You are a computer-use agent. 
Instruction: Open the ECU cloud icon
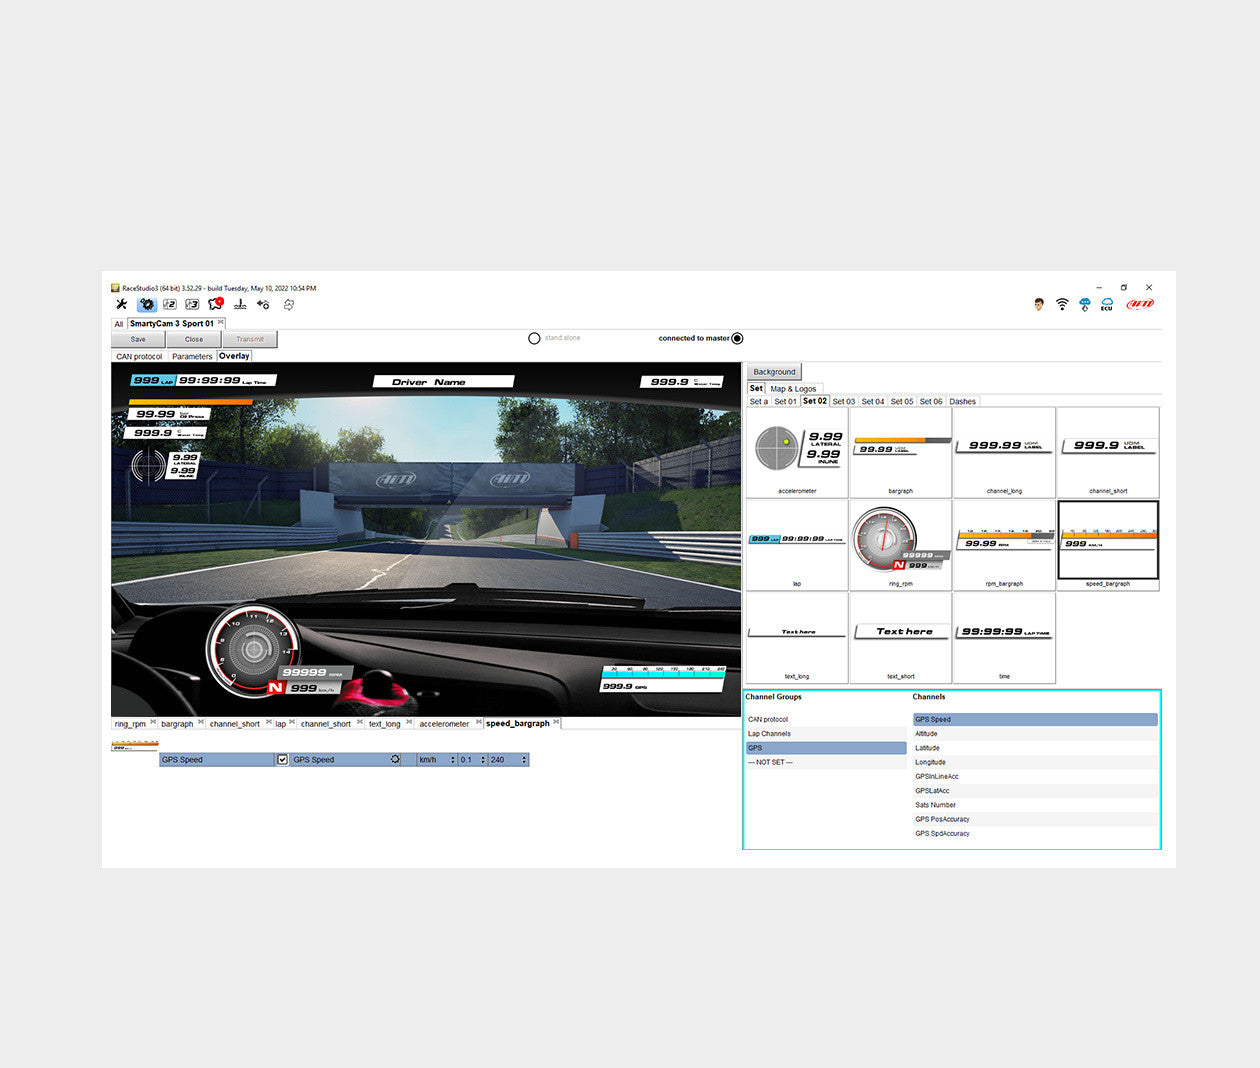(x=1107, y=304)
